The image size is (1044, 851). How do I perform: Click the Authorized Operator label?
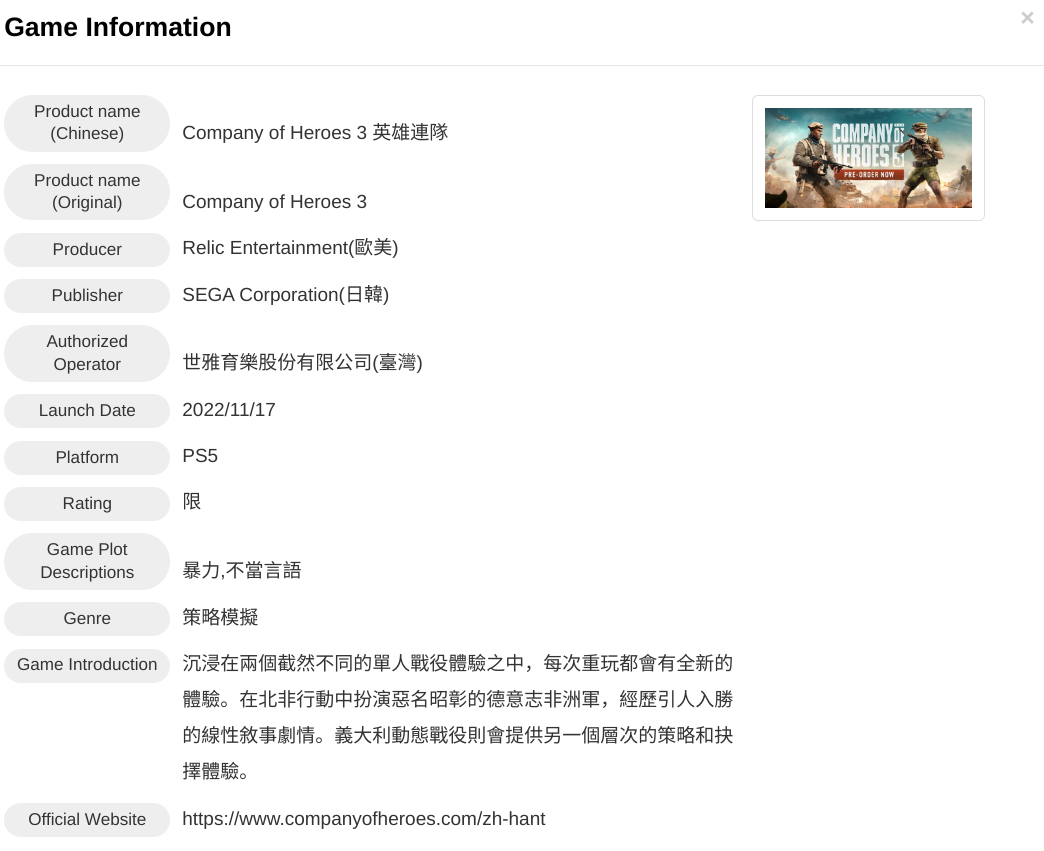click(87, 353)
